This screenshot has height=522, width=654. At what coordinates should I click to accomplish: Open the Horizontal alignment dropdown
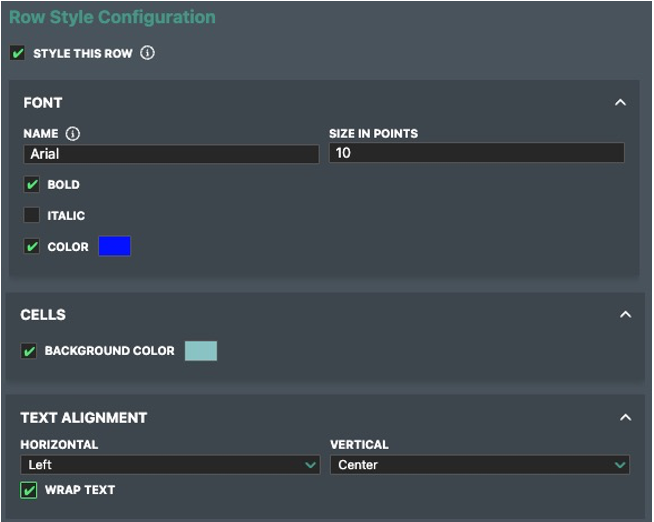coord(170,465)
